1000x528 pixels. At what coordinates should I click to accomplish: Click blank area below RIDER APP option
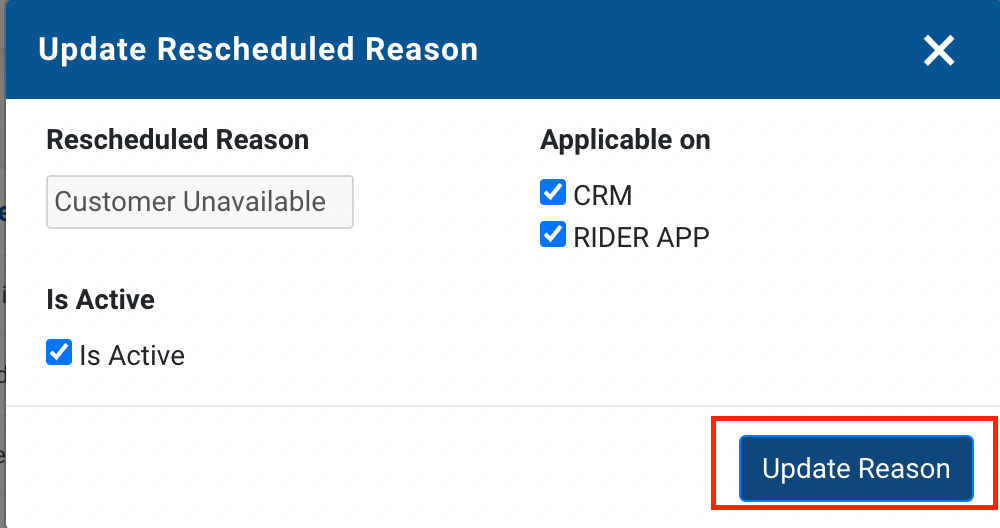click(x=700, y=320)
